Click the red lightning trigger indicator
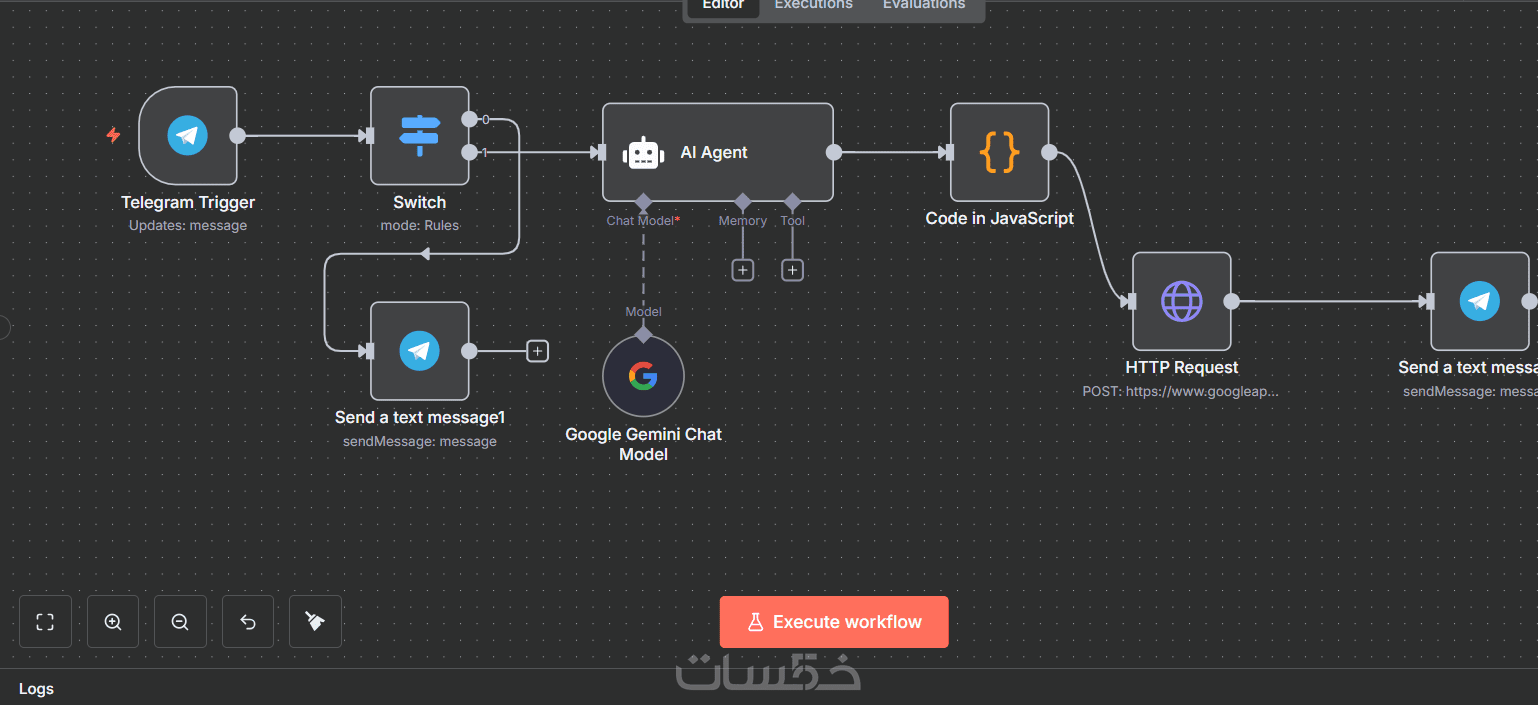Screen dimensions: 1538x705 [x=113, y=135]
